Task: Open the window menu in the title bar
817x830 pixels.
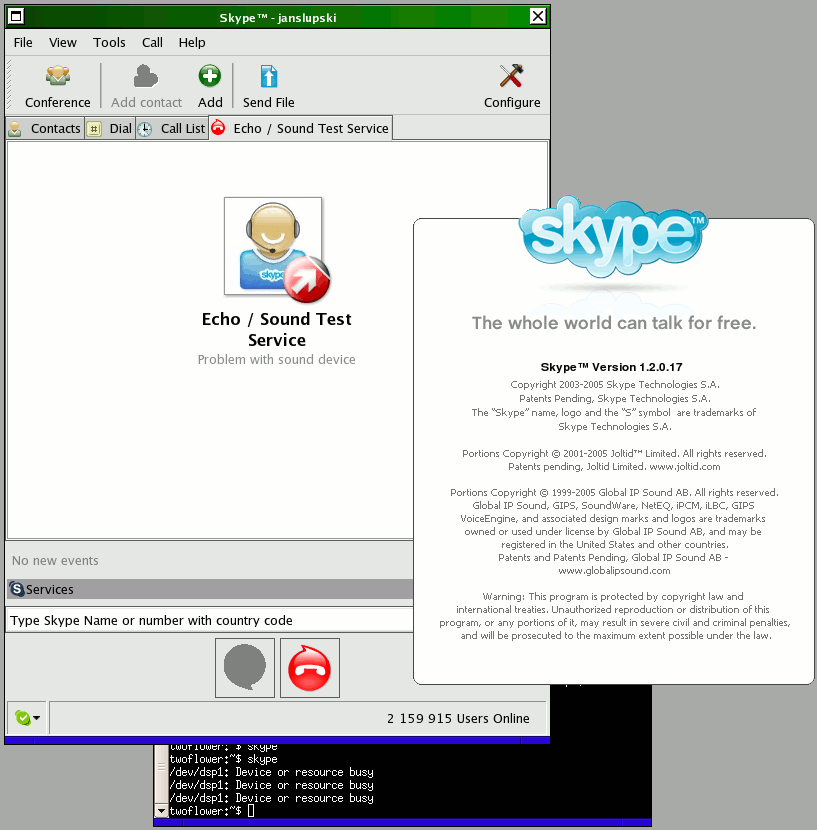Action: pos(17,15)
